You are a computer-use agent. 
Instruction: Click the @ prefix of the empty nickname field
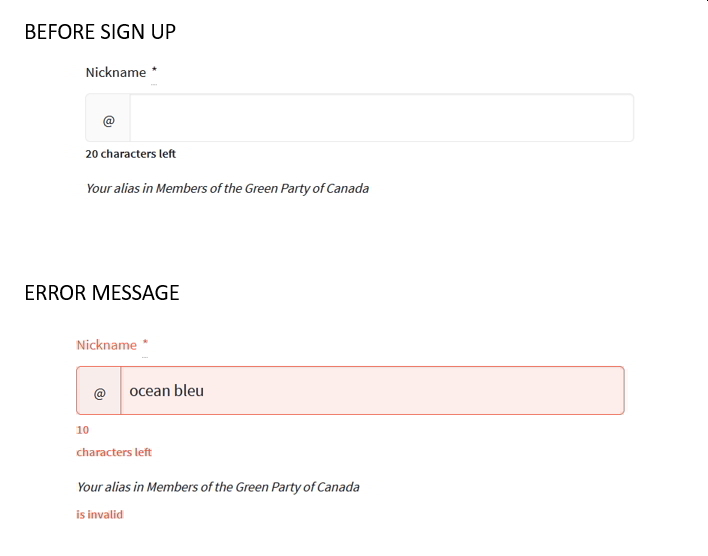point(108,119)
